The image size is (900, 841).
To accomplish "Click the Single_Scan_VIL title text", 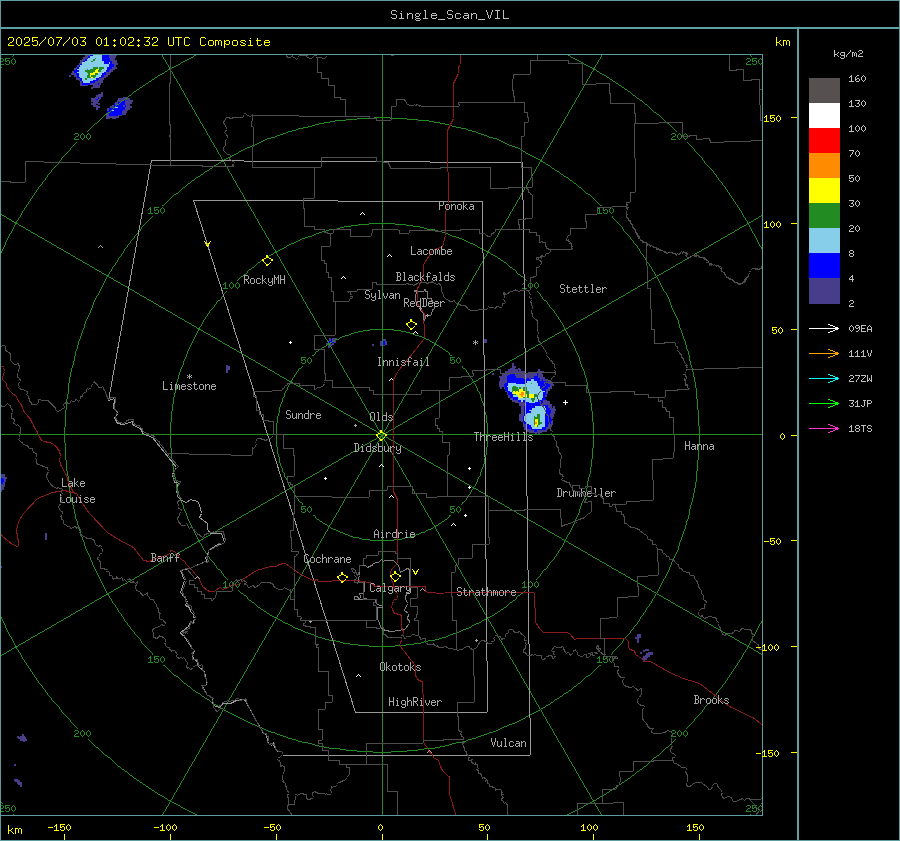I will pyautogui.click(x=449, y=15).
